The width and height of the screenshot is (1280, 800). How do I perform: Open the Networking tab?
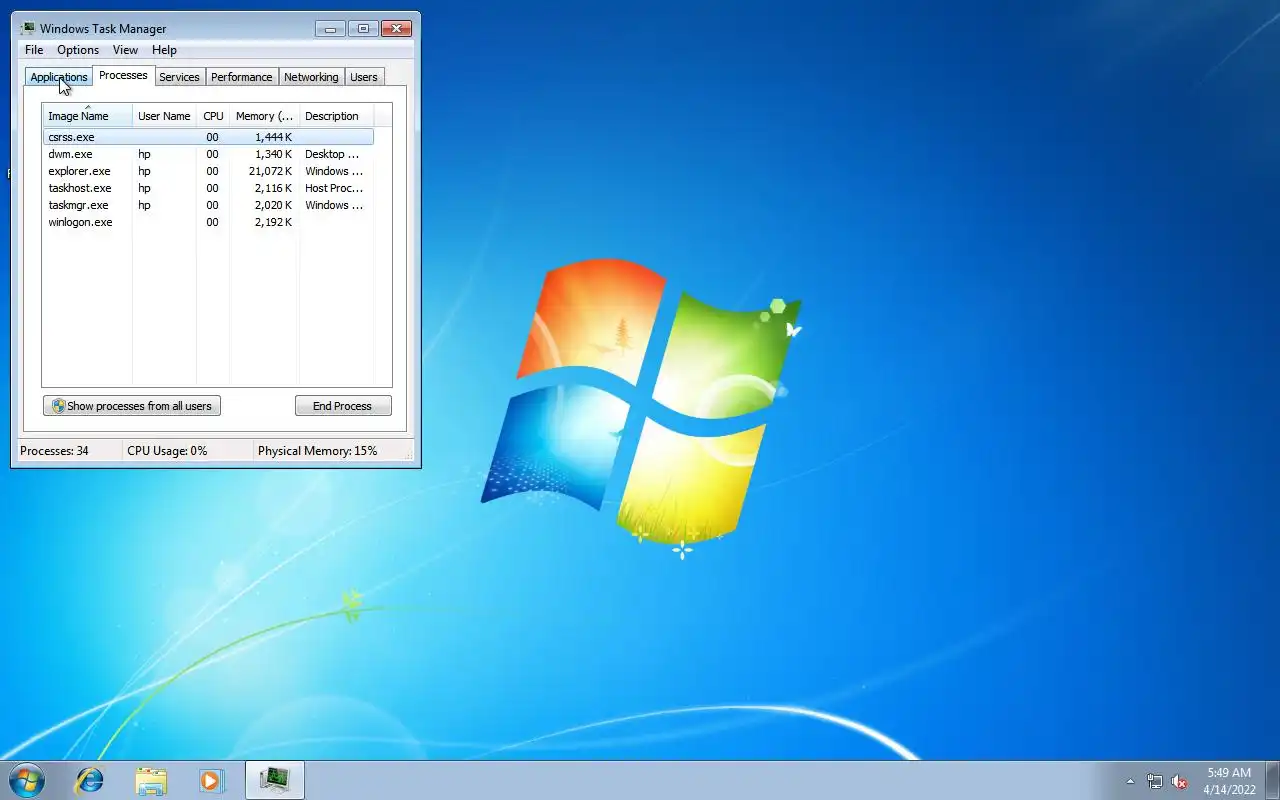(311, 77)
